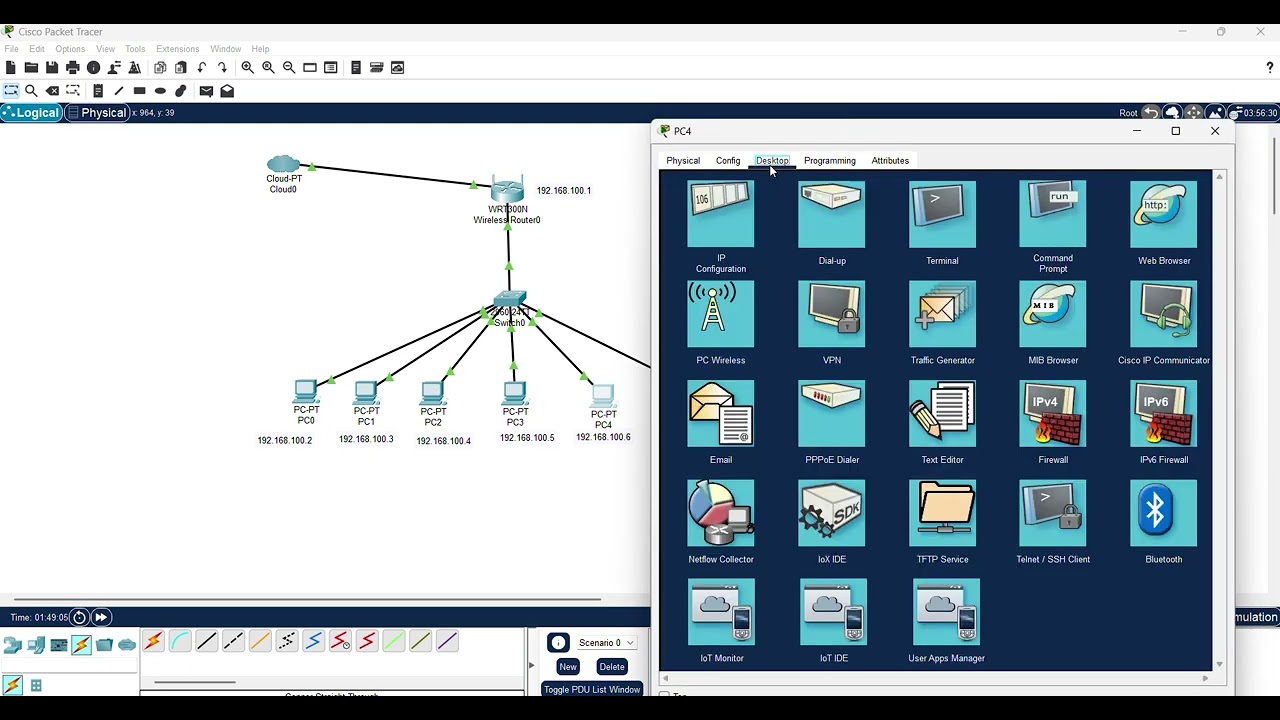Click the Fast Forward Time button
1280x720 pixels.
point(101,617)
